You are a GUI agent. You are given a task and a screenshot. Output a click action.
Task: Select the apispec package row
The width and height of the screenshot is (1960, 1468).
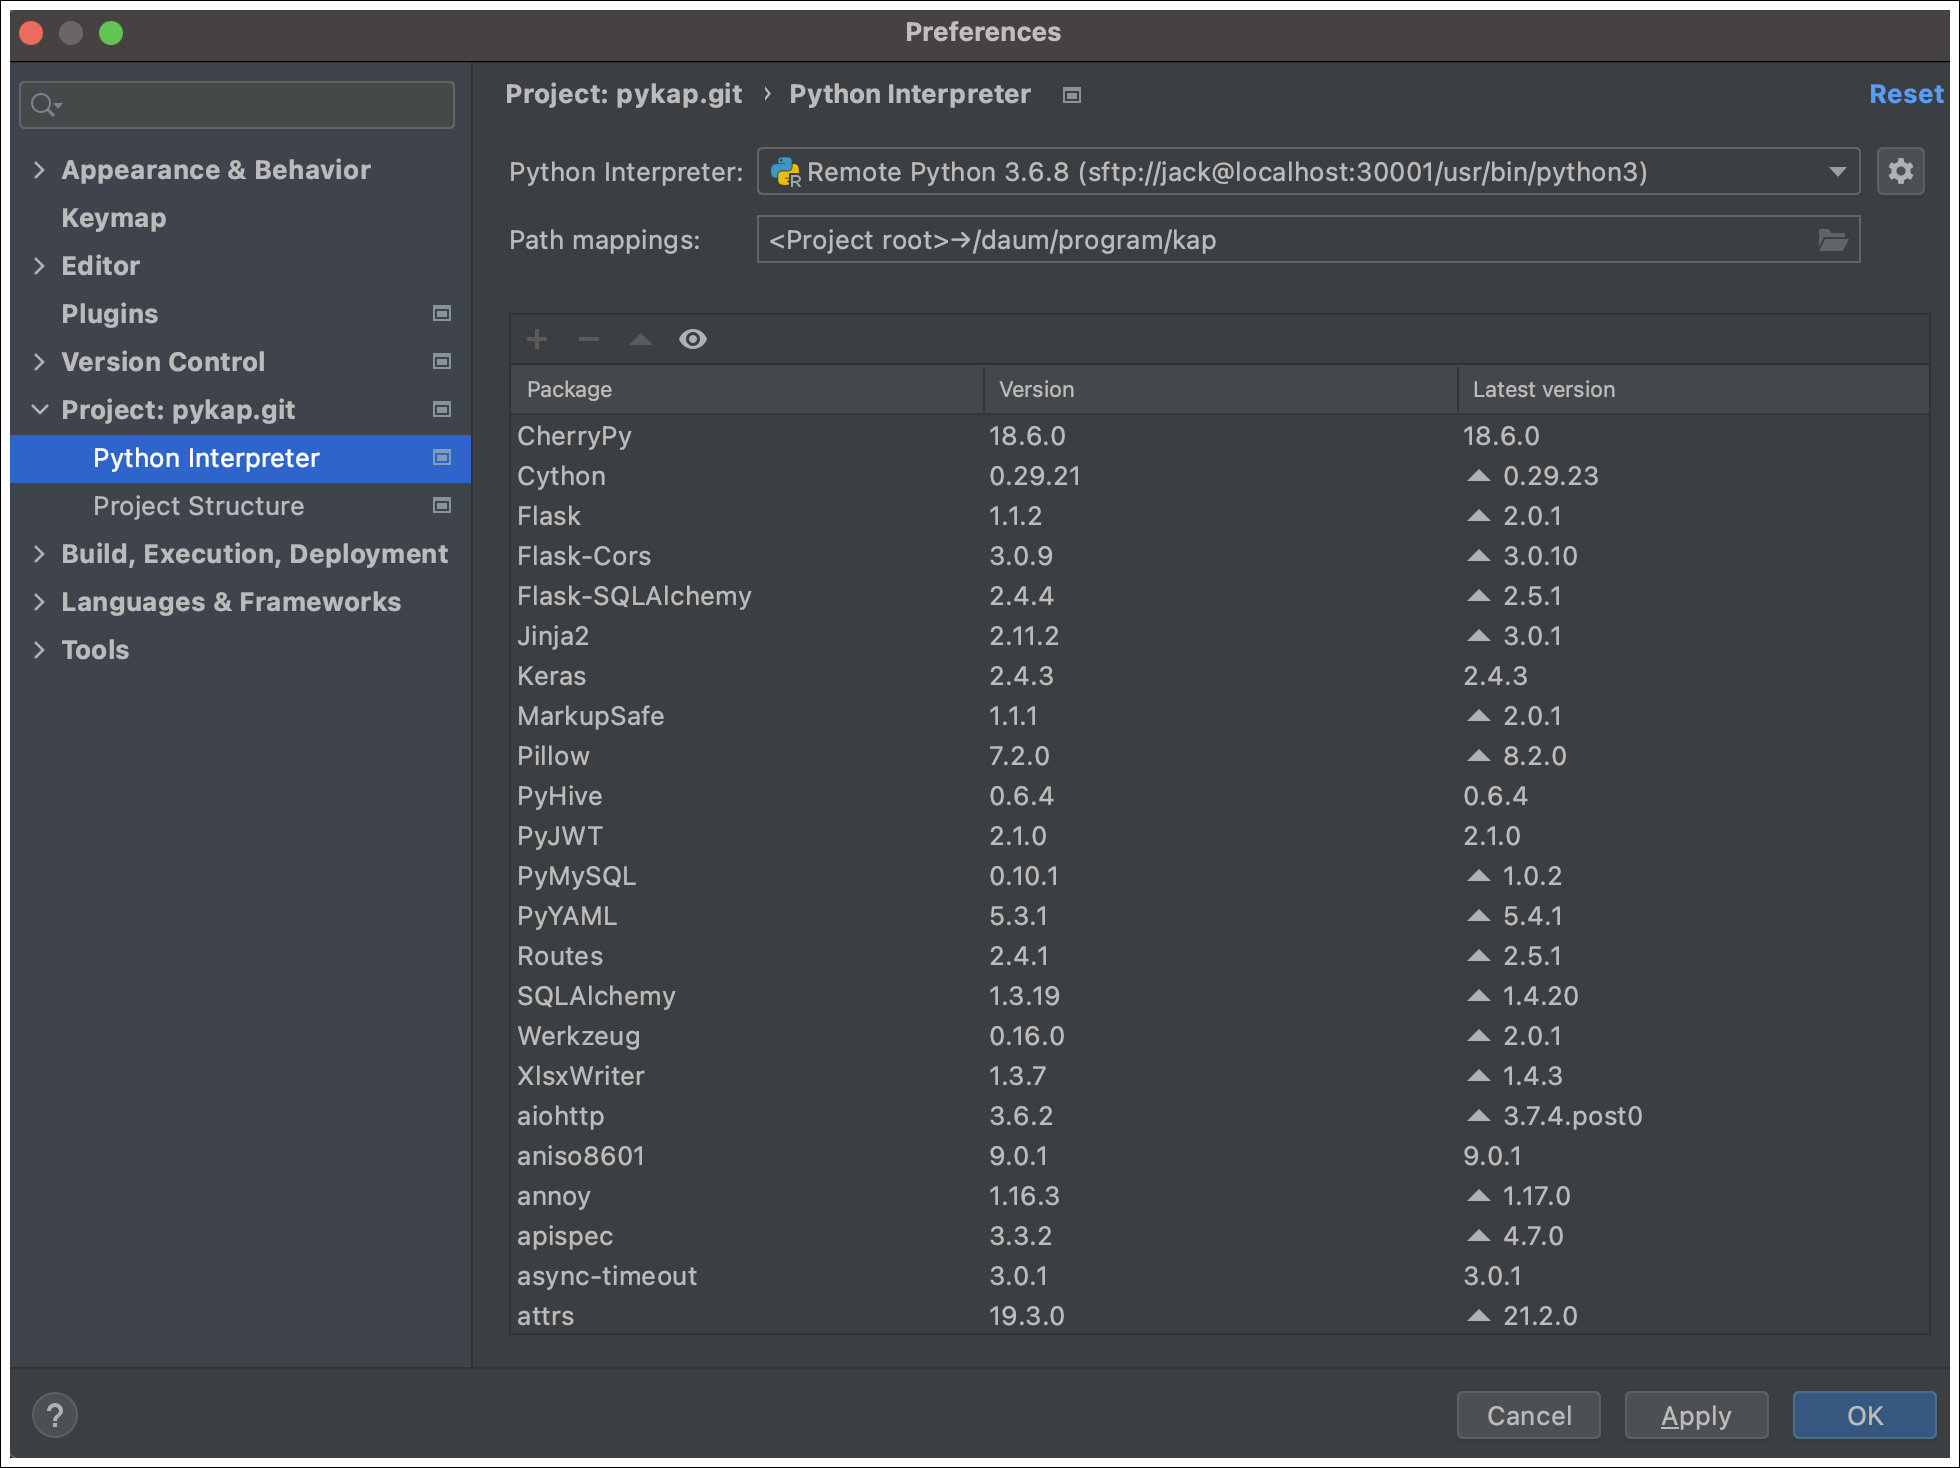click(1219, 1236)
